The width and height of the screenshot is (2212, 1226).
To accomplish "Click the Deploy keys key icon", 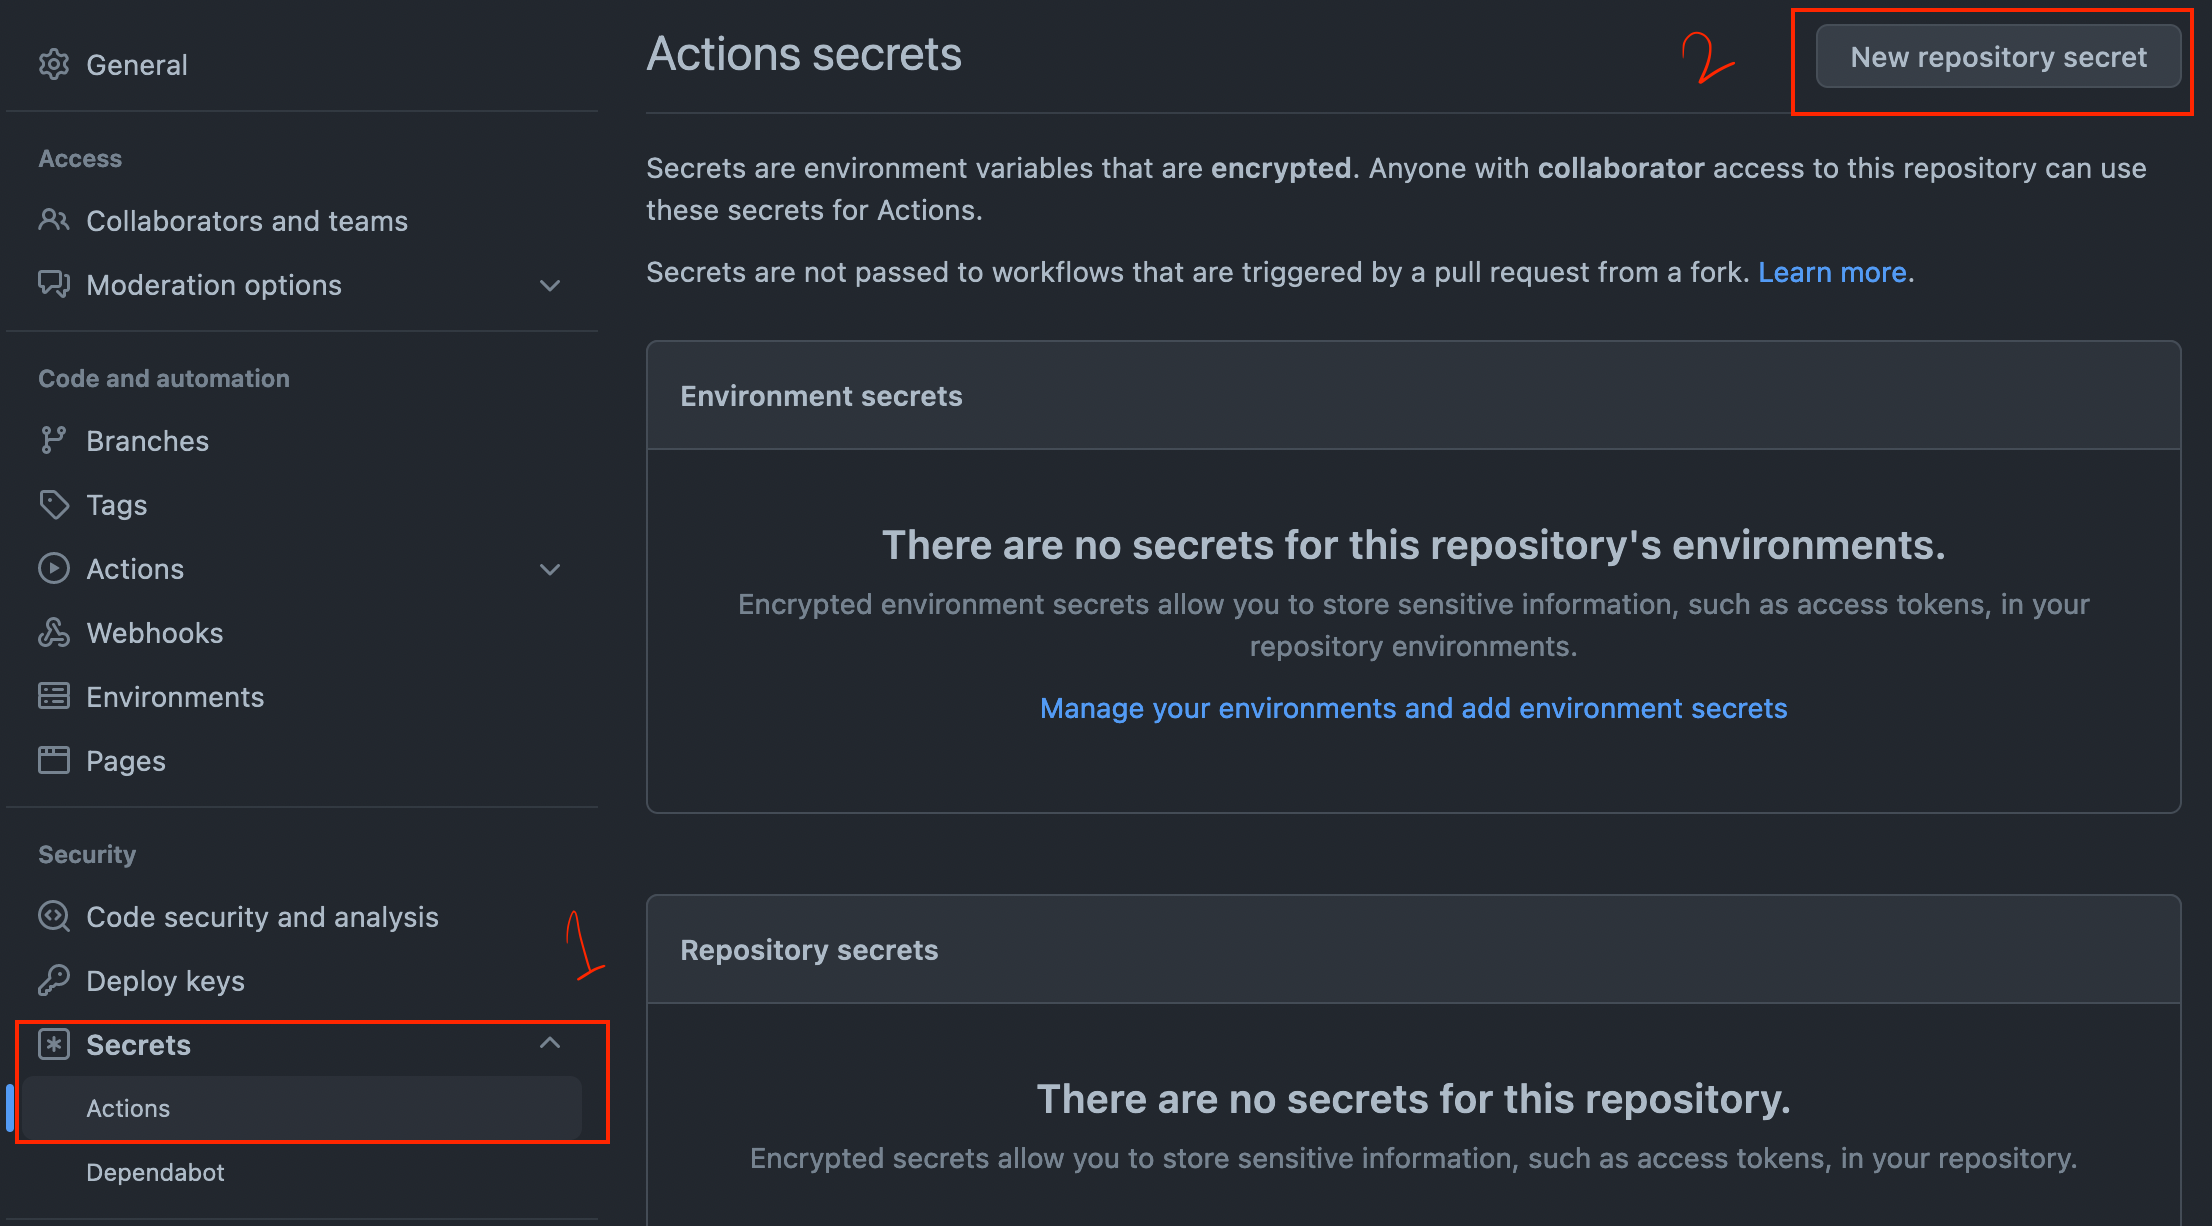I will (x=54, y=981).
